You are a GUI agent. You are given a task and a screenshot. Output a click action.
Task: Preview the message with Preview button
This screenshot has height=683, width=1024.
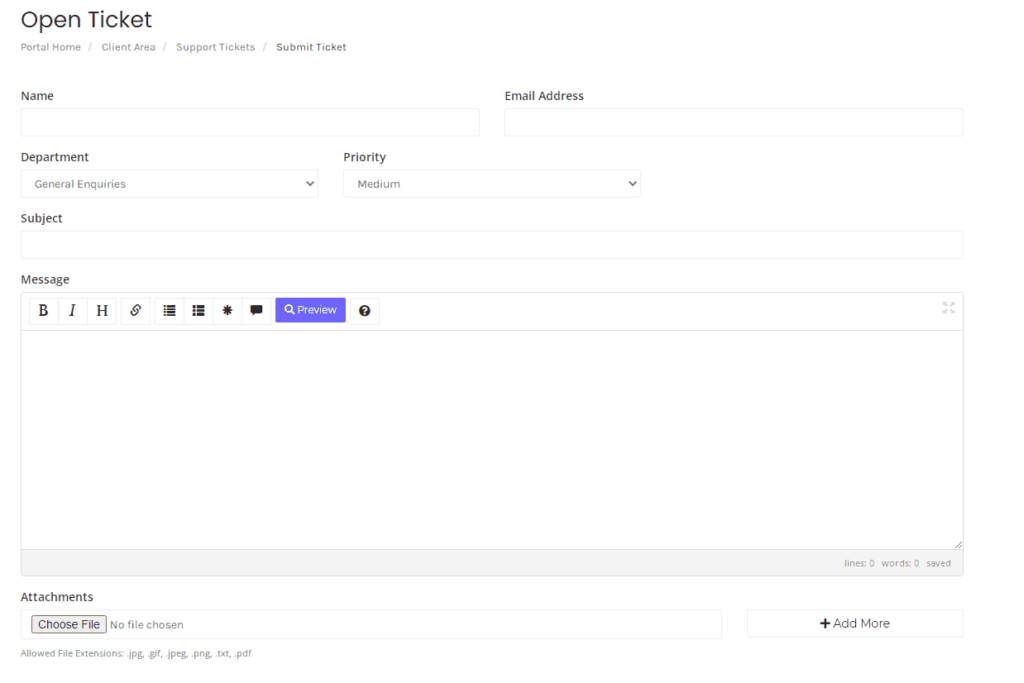tap(310, 310)
